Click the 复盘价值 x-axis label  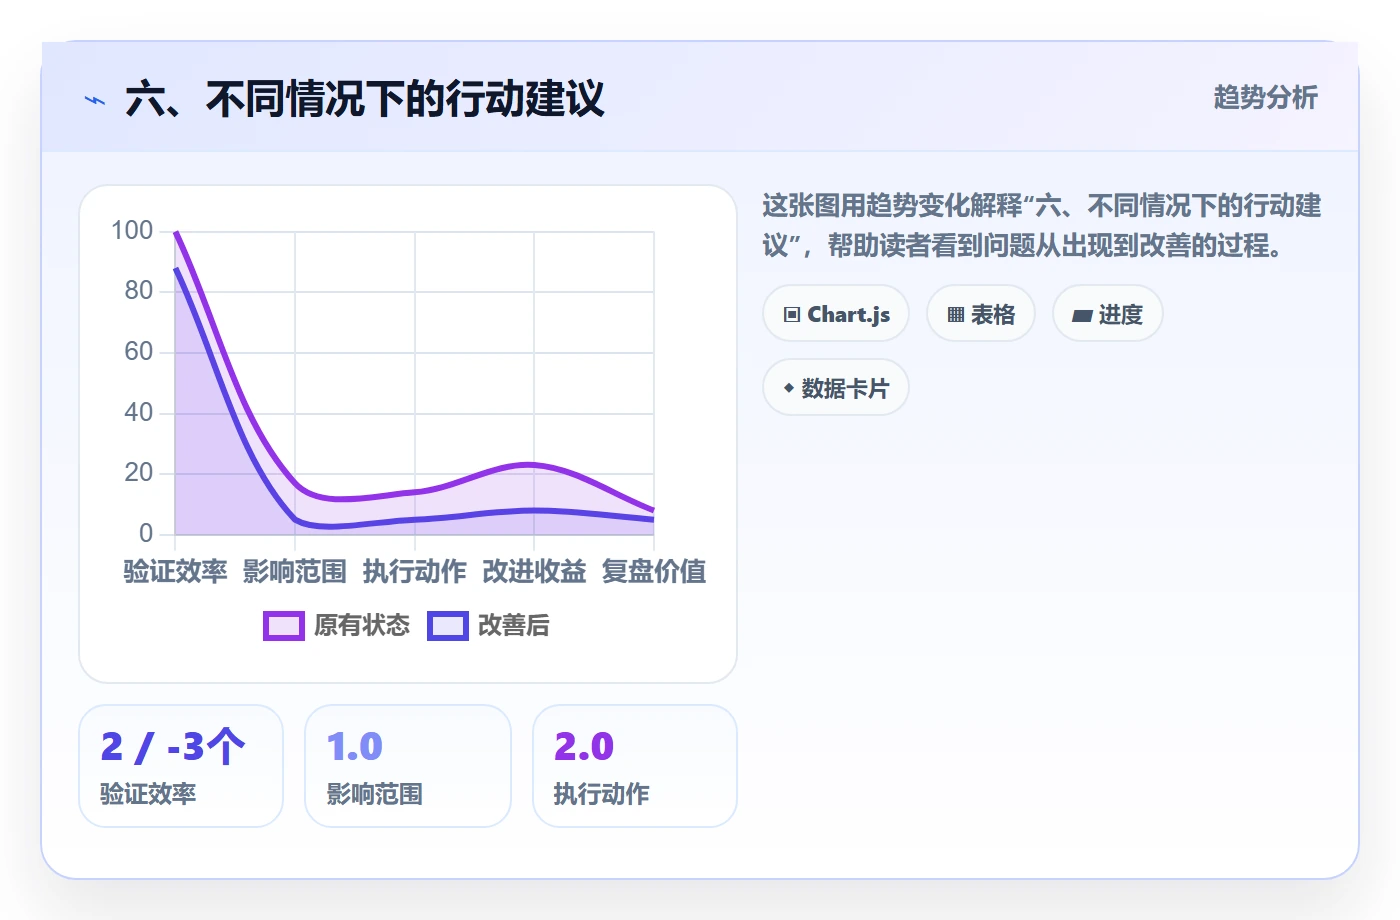pyautogui.click(x=654, y=572)
